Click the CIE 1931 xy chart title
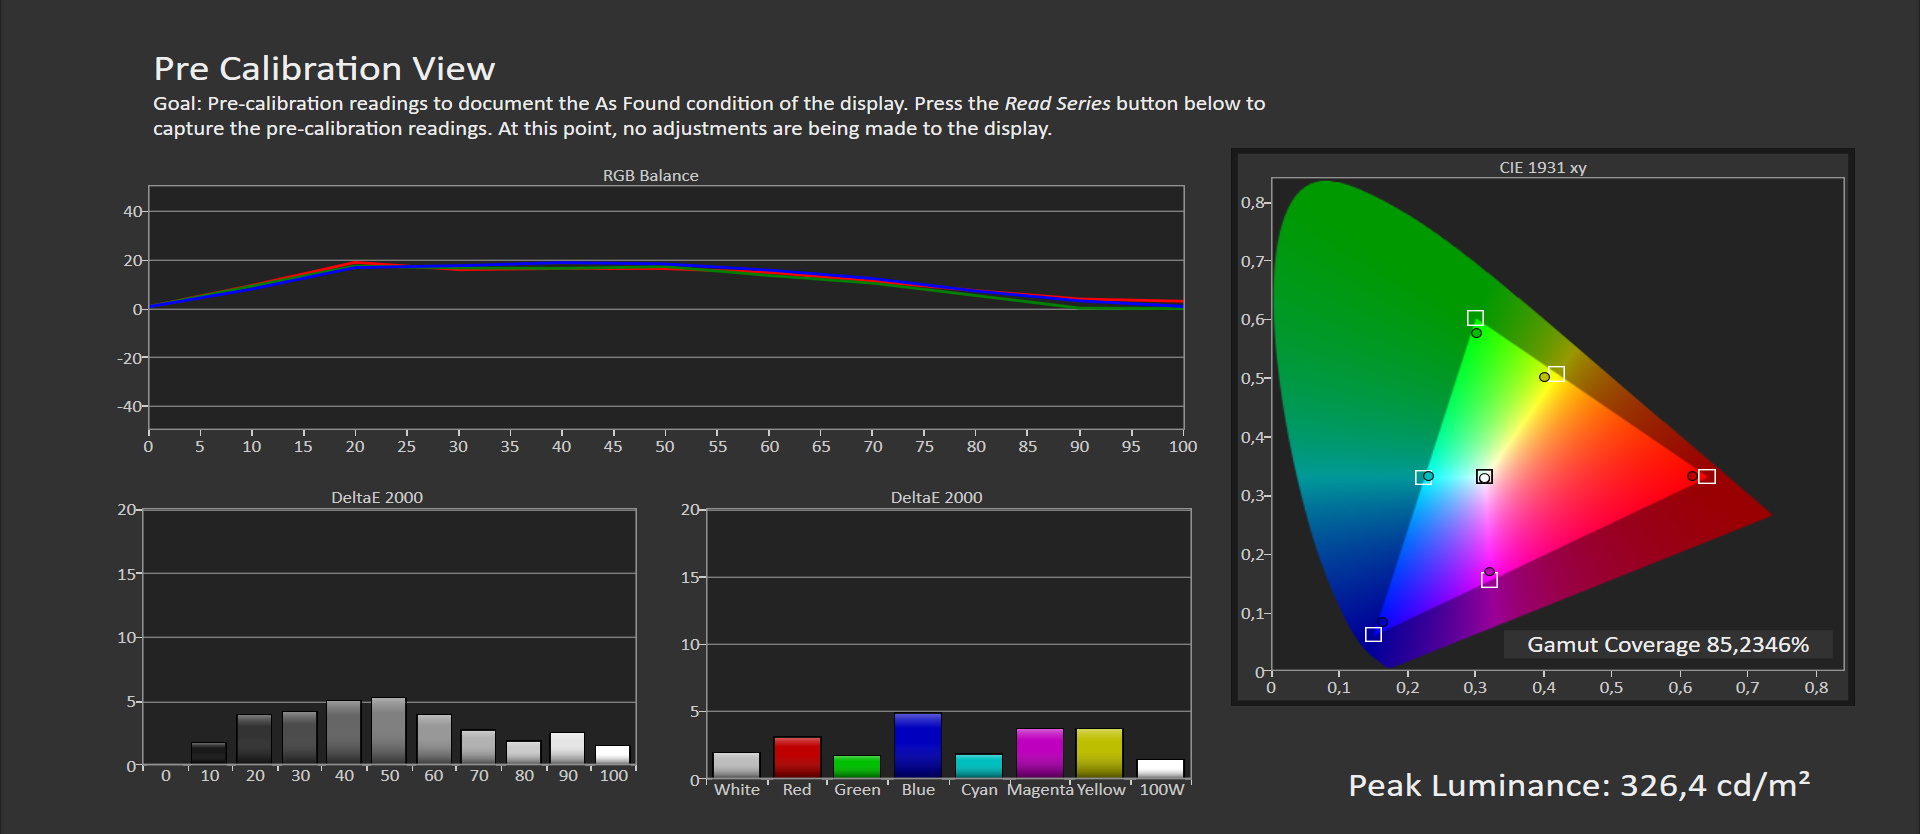Image resolution: width=1920 pixels, height=834 pixels. (x=1542, y=167)
